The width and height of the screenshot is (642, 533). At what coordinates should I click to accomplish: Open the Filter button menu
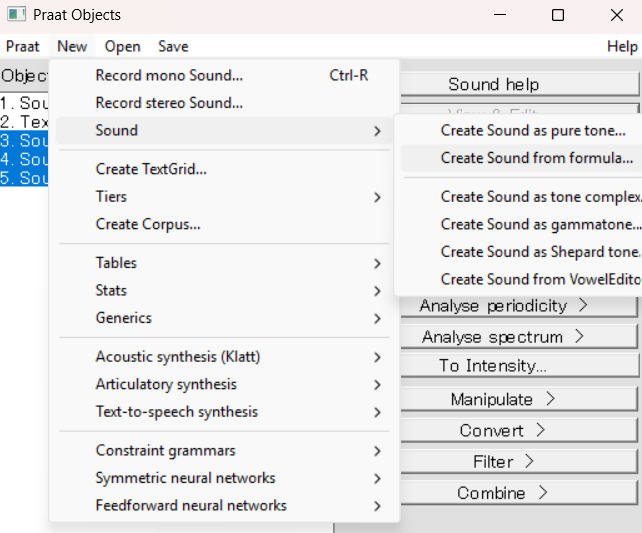coord(519,461)
